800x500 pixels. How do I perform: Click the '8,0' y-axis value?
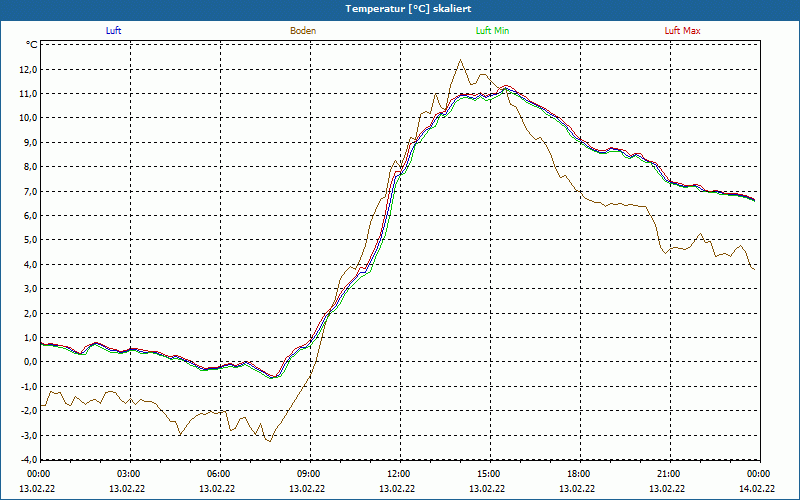[x=31, y=167]
